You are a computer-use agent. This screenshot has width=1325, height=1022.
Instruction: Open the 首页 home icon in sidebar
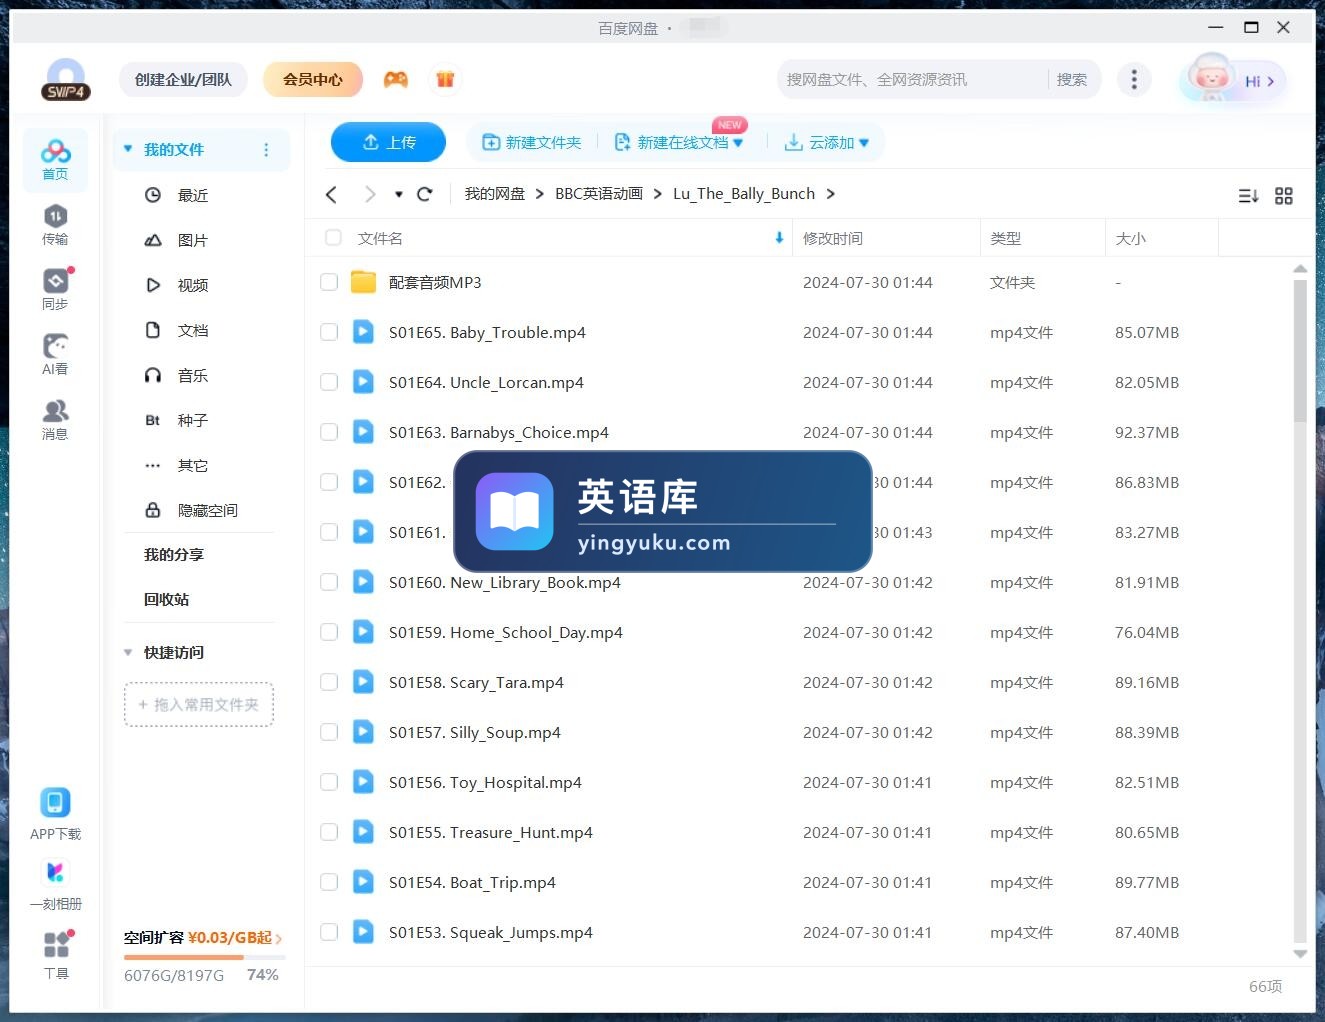point(55,159)
